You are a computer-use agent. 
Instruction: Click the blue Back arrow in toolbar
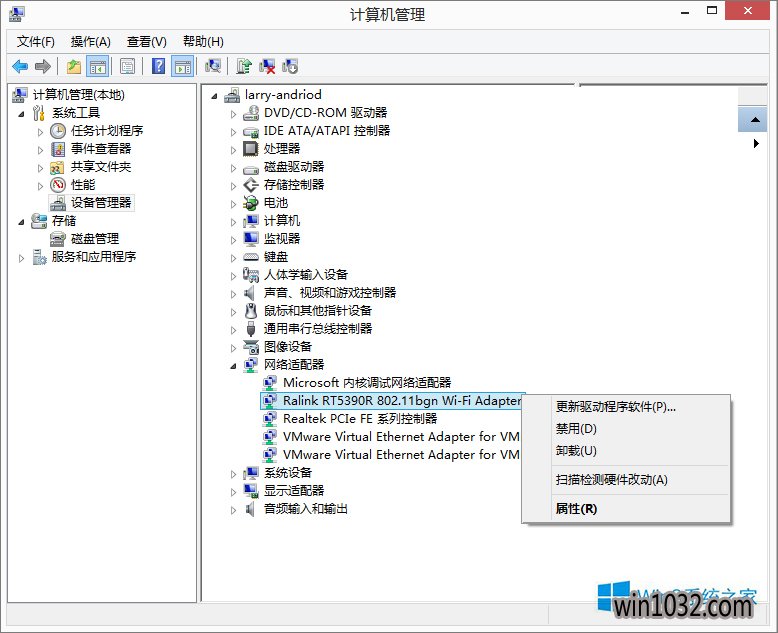click(x=20, y=66)
